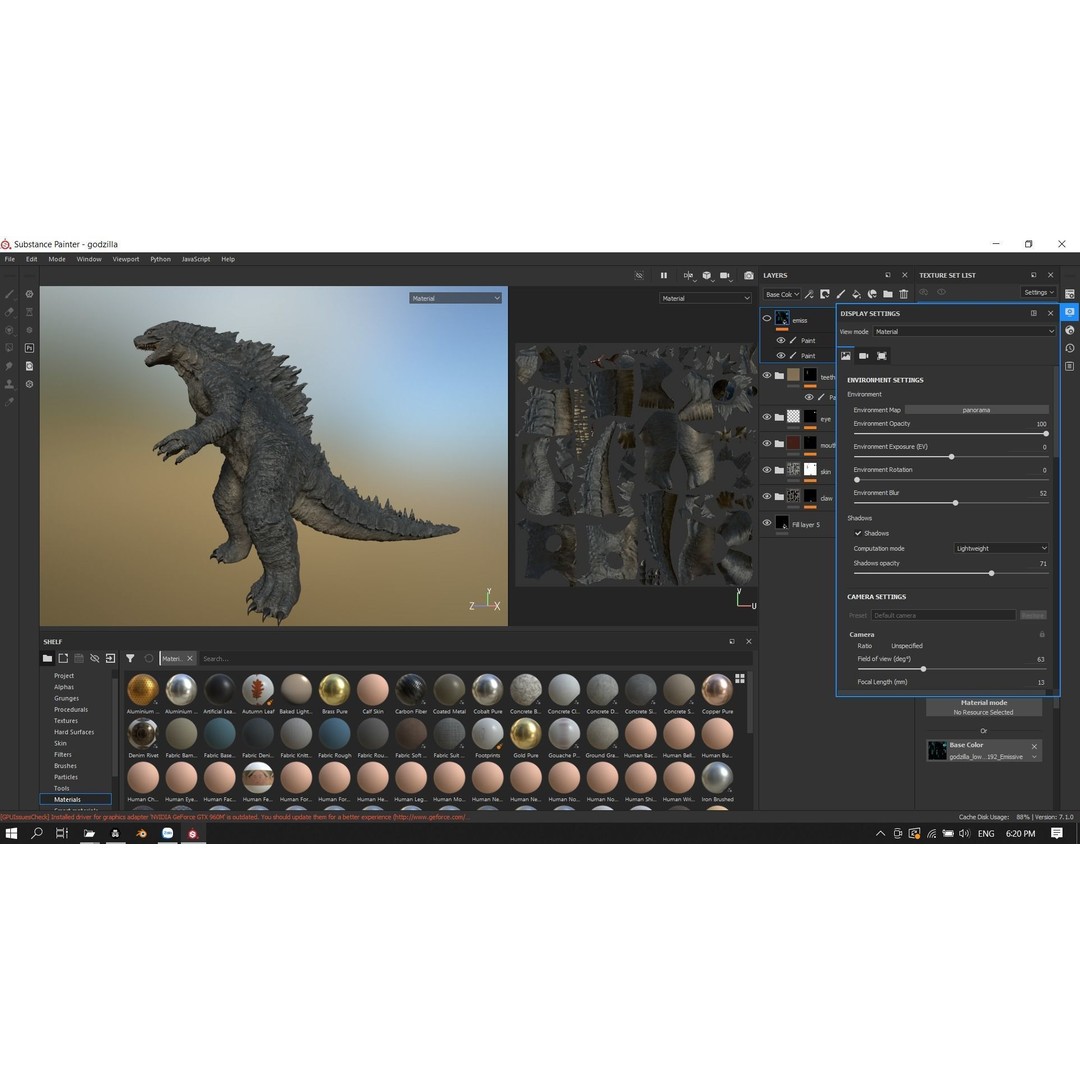Screen dimensions: 1080x1080
Task: Hide the mouth folder layer
Action: coord(767,444)
